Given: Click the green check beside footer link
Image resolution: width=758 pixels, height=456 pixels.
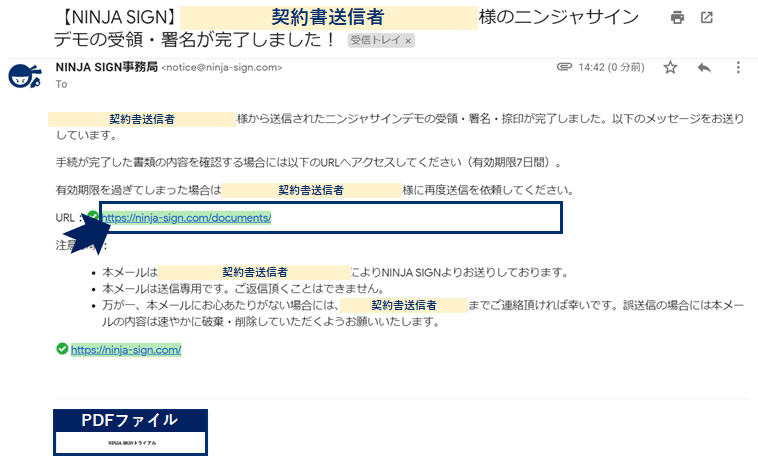Looking at the screenshot, I should point(62,349).
